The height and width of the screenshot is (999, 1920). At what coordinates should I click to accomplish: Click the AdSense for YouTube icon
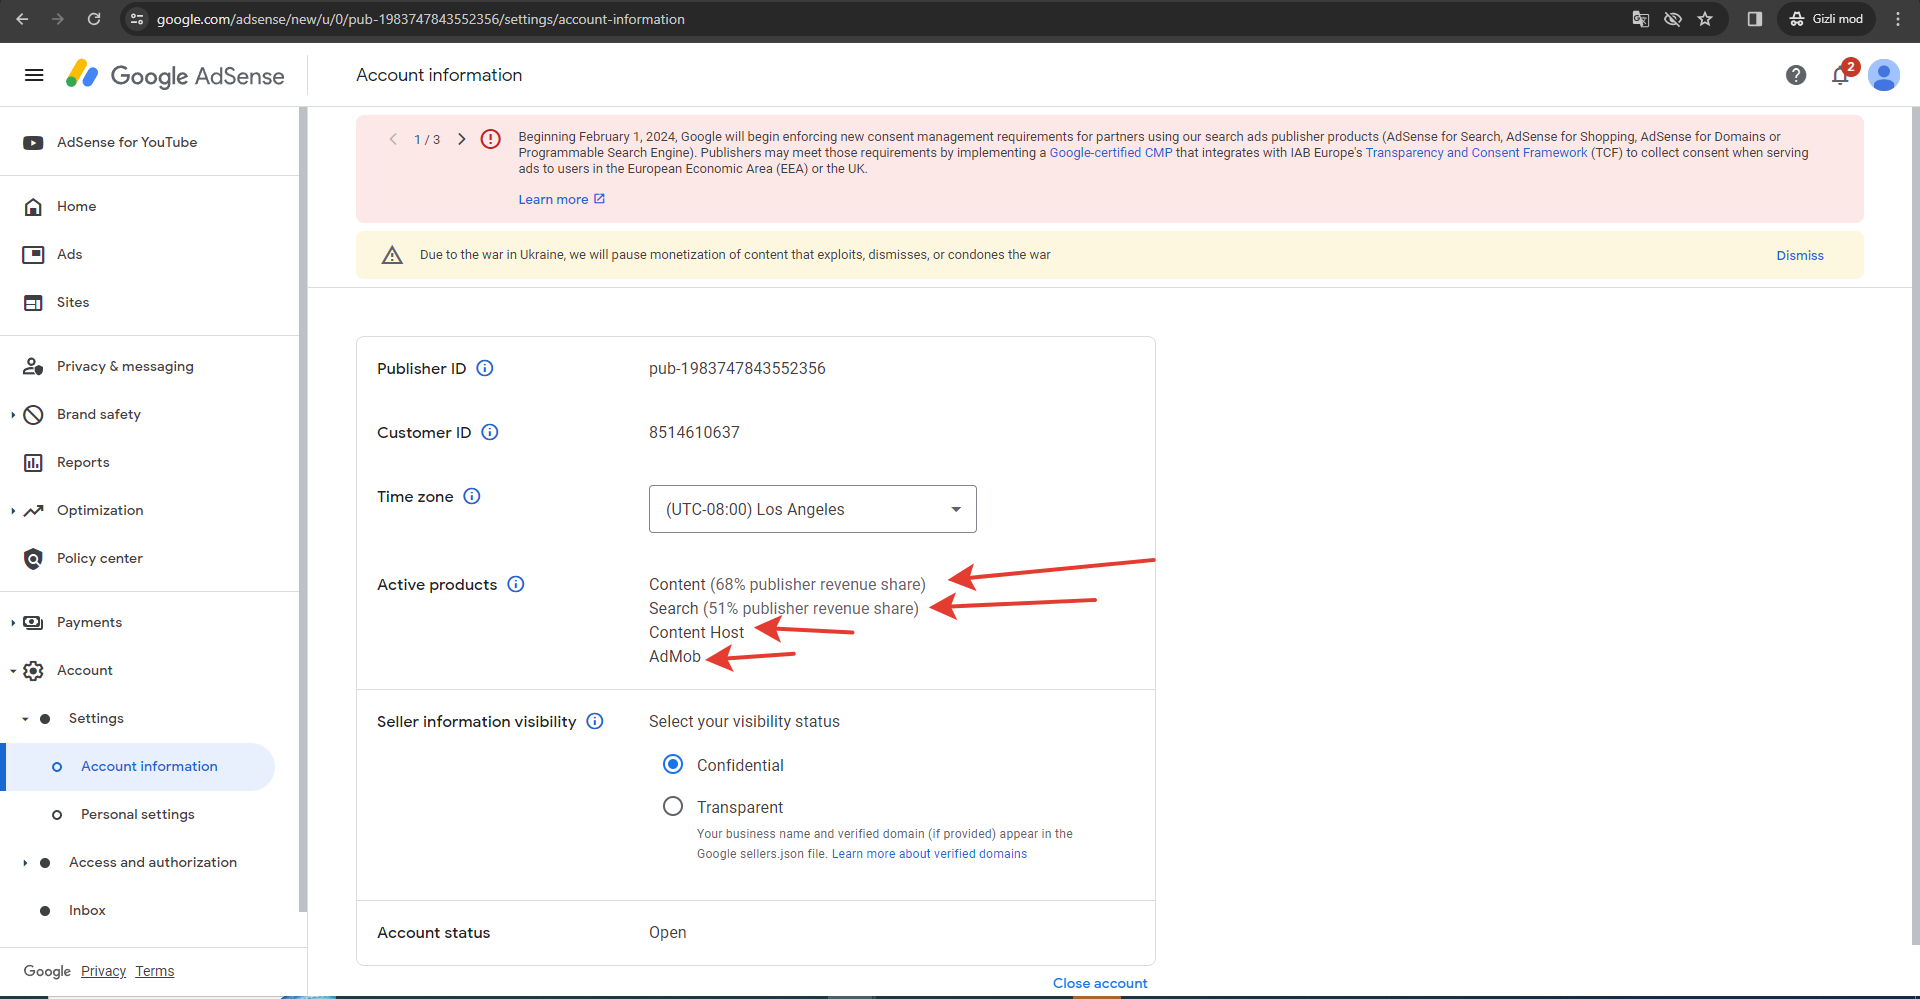coord(33,143)
